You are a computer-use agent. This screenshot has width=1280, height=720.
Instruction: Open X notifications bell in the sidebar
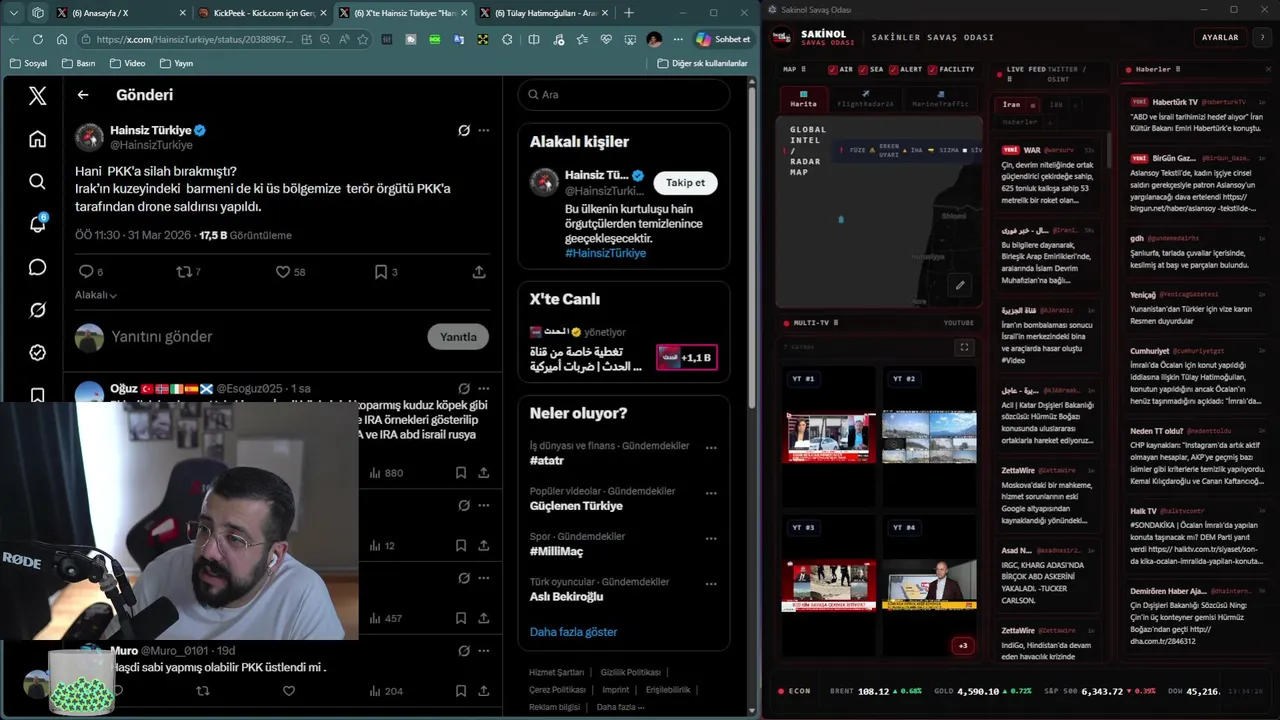37,224
